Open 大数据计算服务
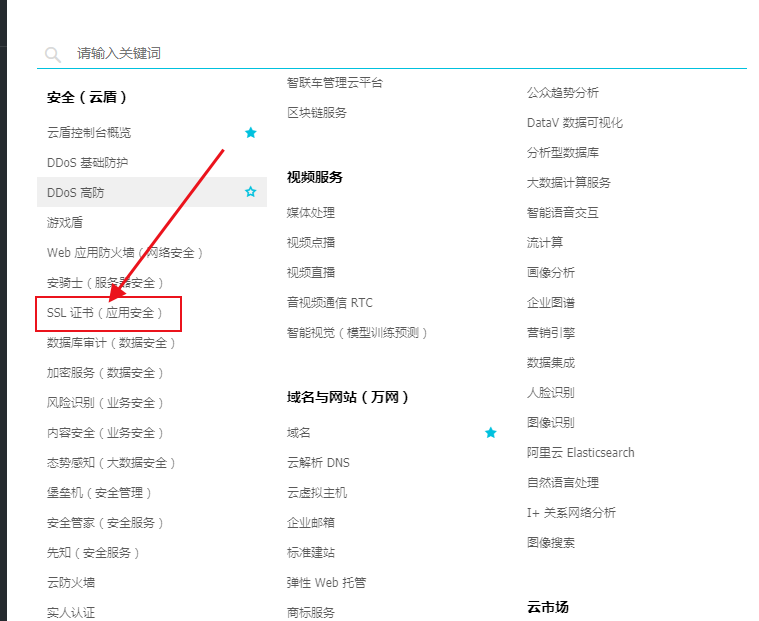 569,183
